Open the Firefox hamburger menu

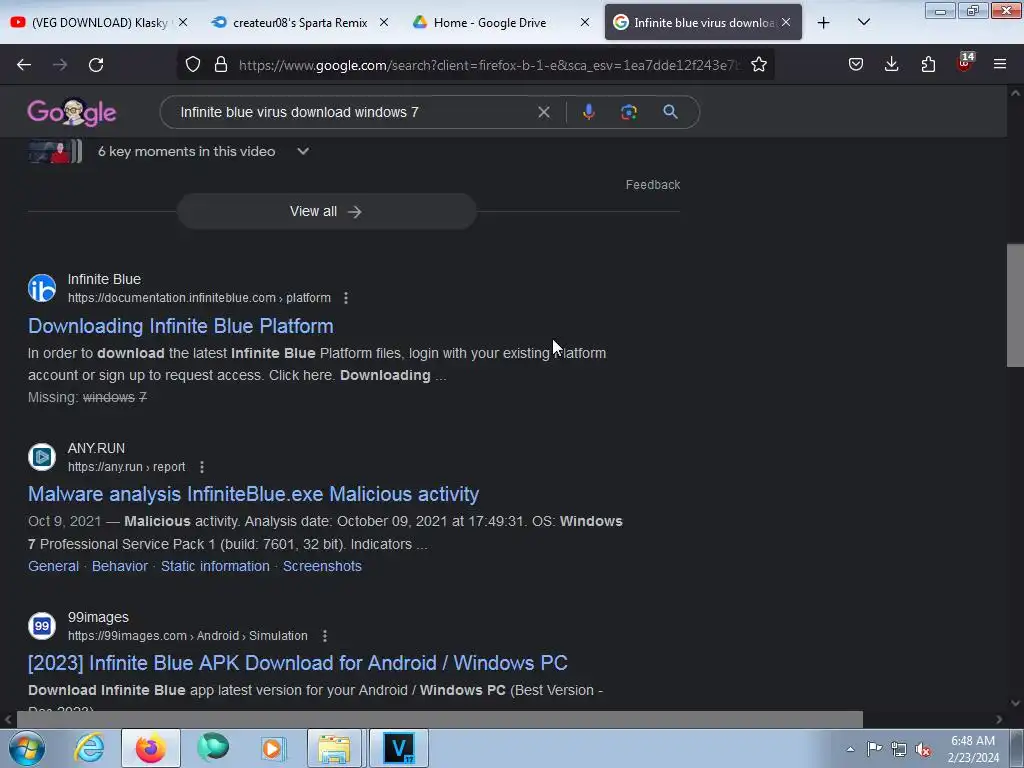pyautogui.click(x=999, y=64)
